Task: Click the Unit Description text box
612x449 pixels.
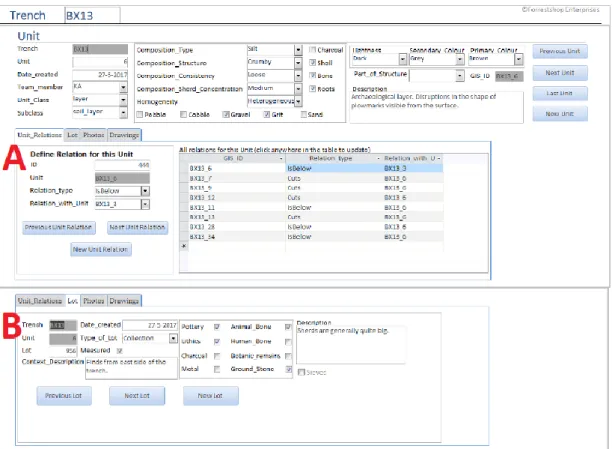Action: click(x=437, y=107)
